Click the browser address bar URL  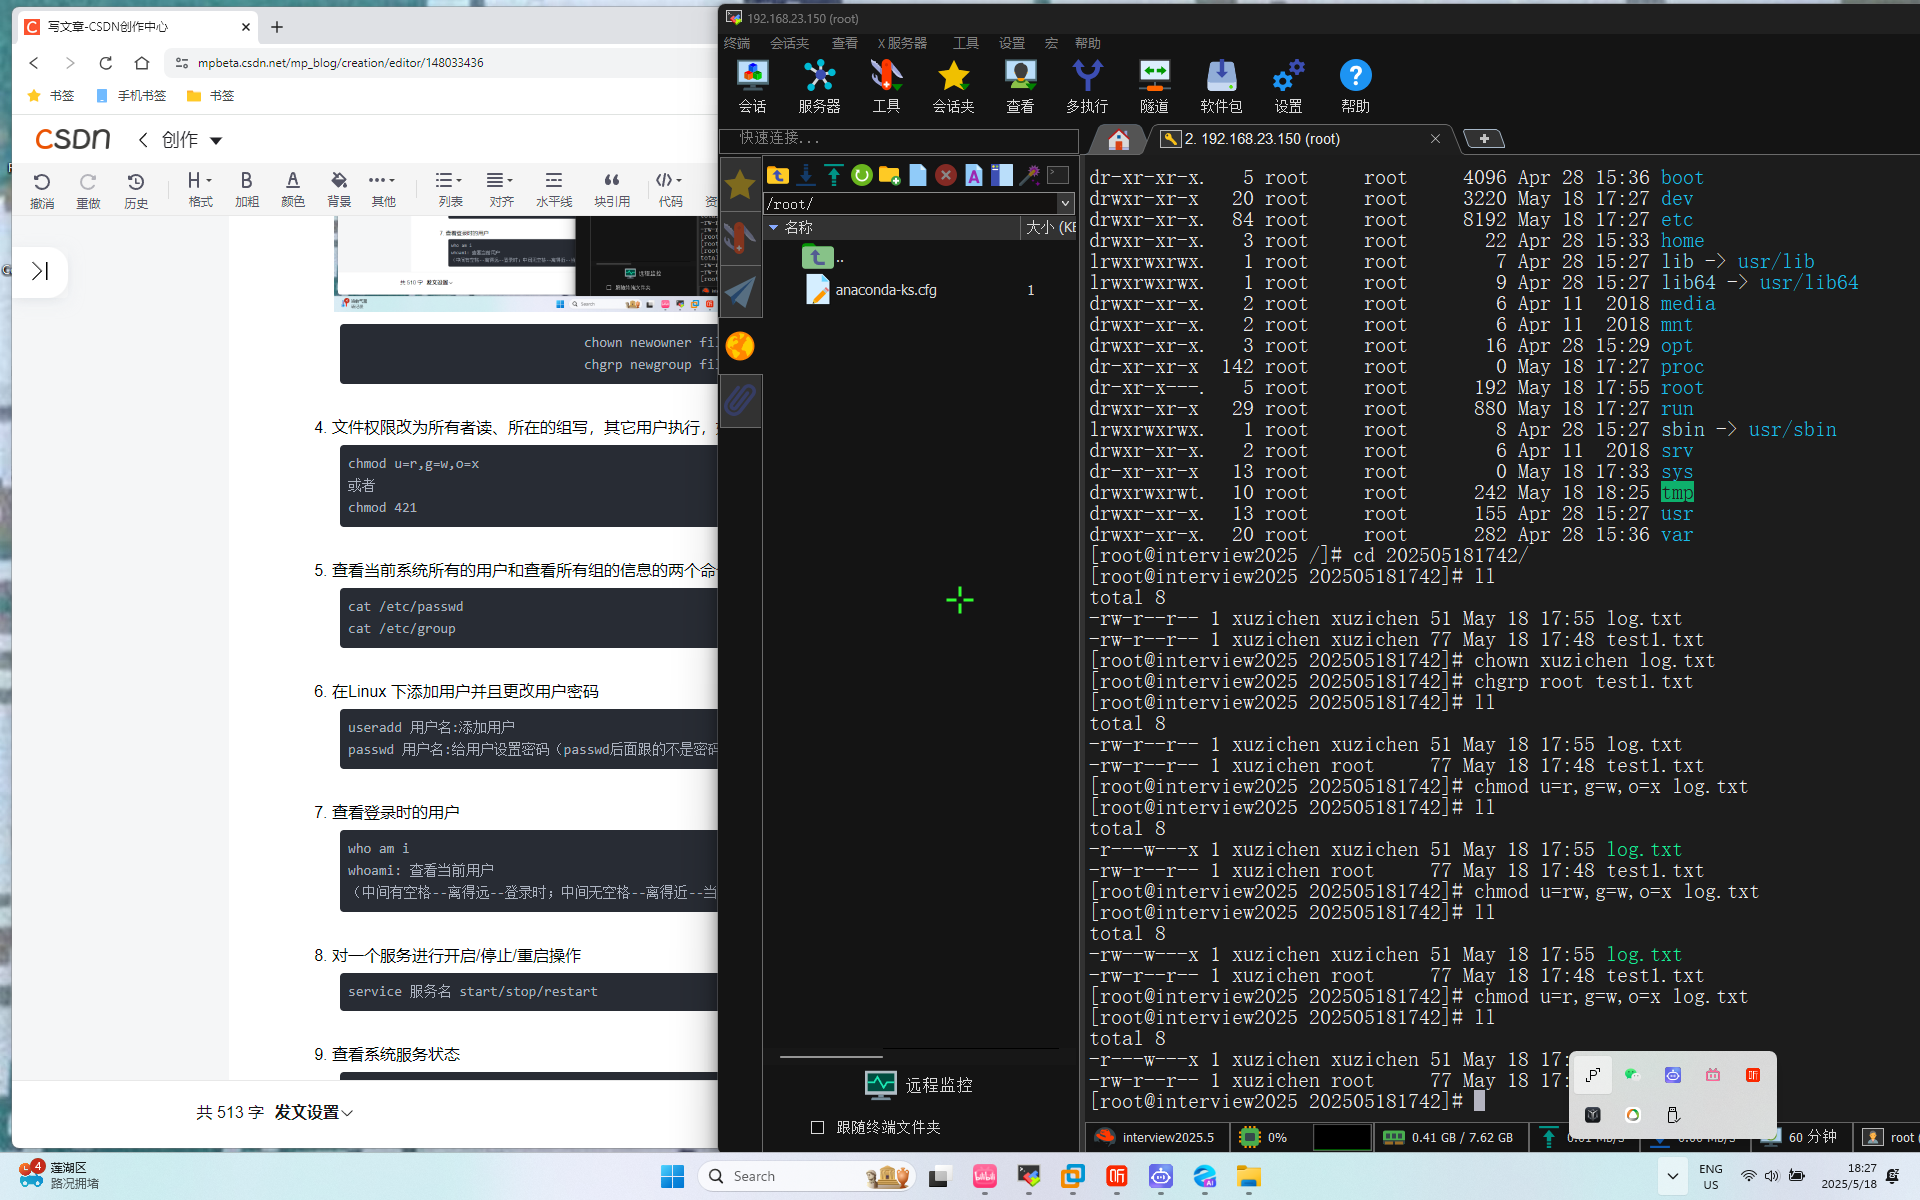pyautogui.click(x=340, y=62)
